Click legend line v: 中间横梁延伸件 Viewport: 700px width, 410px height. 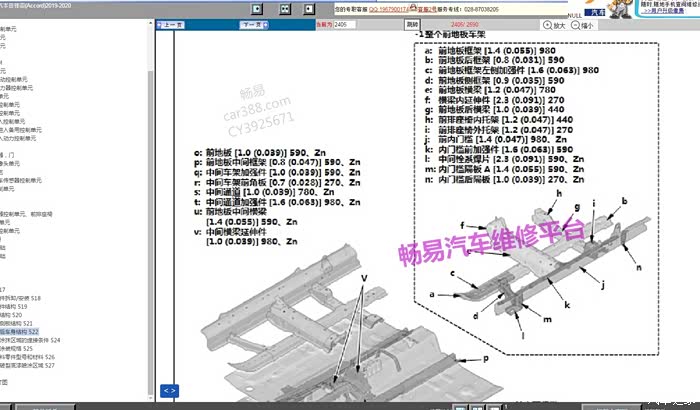[x=246, y=237]
